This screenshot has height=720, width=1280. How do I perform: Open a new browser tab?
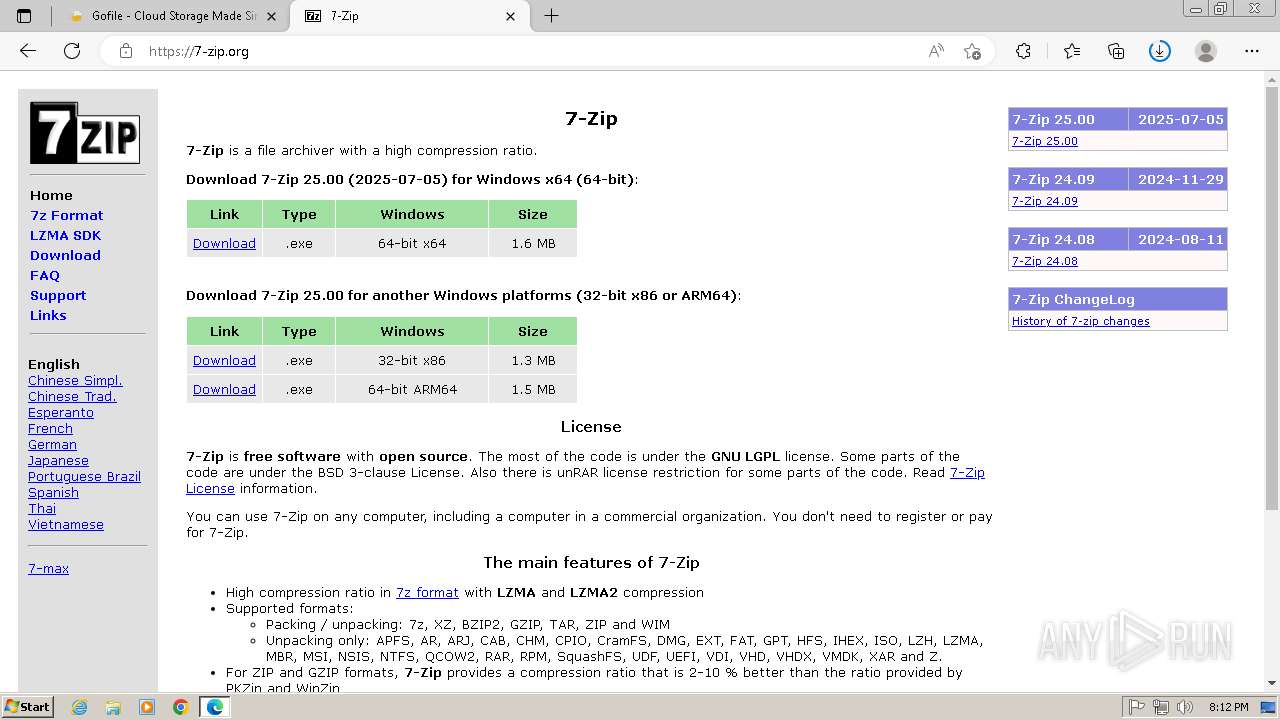(x=551, y=16)
